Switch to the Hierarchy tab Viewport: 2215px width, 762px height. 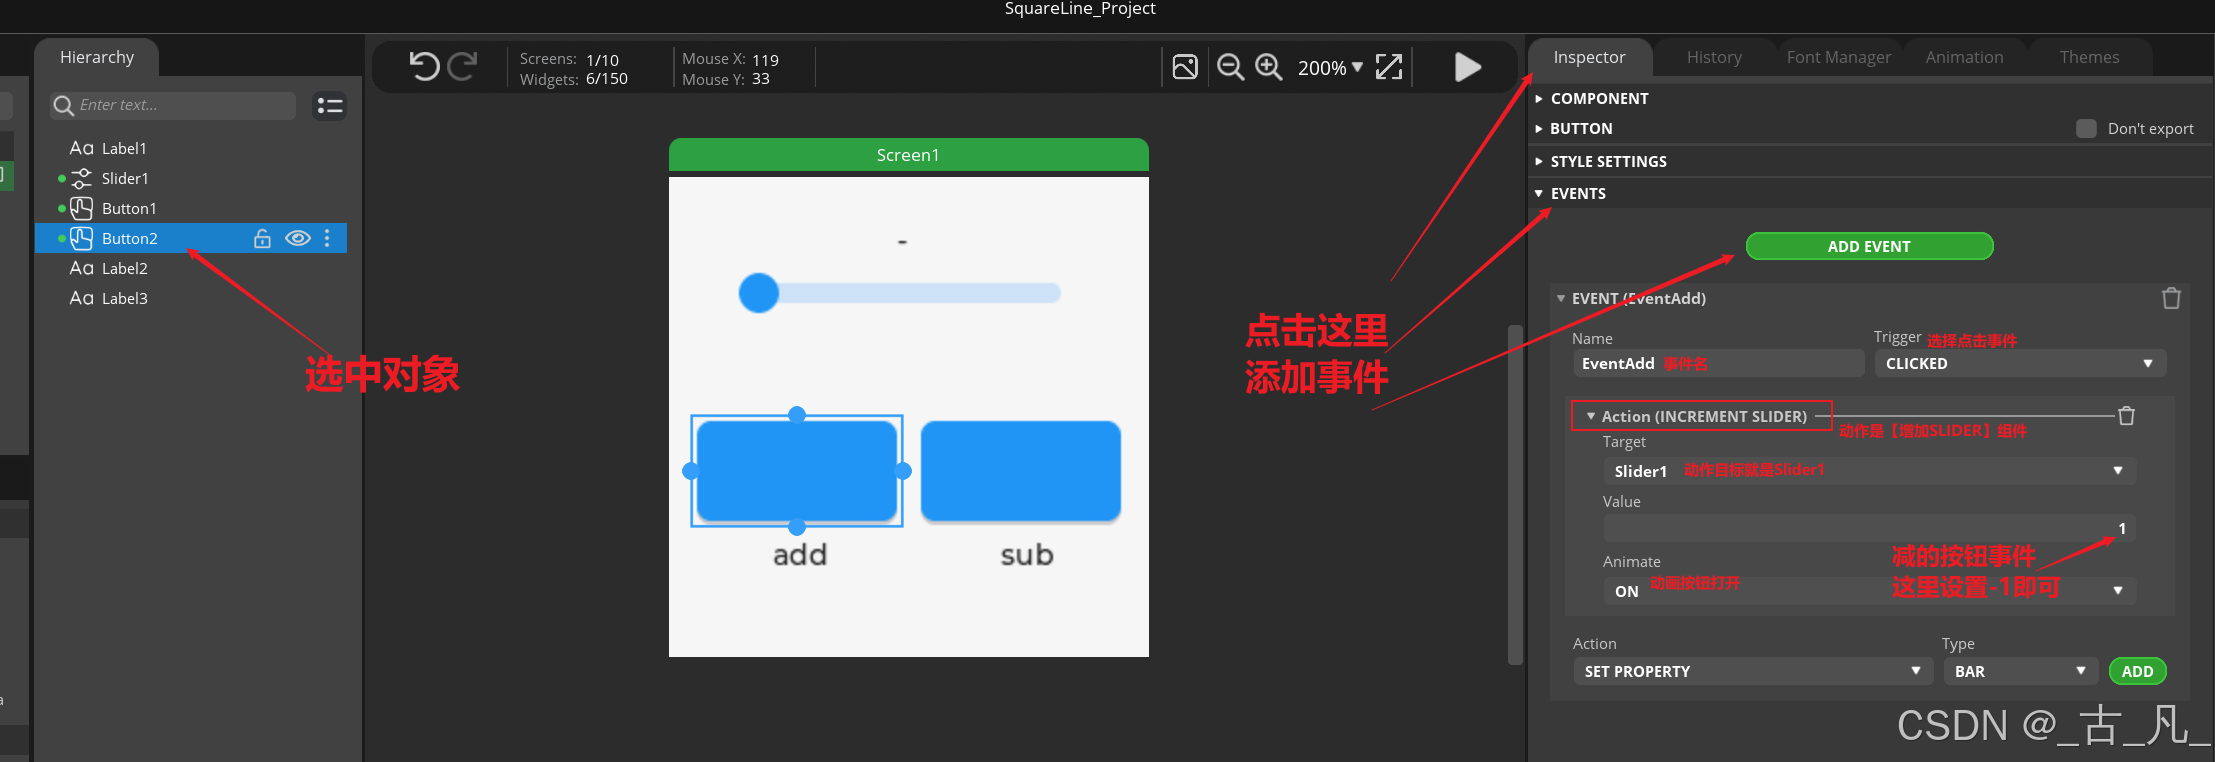(x=97, y=57)
